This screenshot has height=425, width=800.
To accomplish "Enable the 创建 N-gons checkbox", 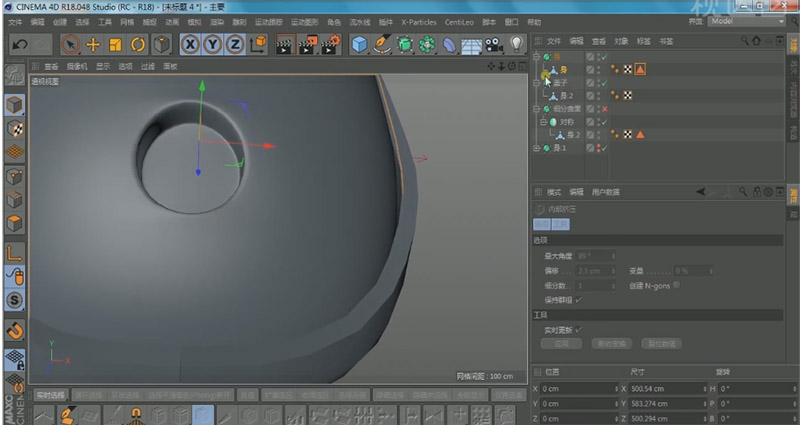I will pos(677,285).
